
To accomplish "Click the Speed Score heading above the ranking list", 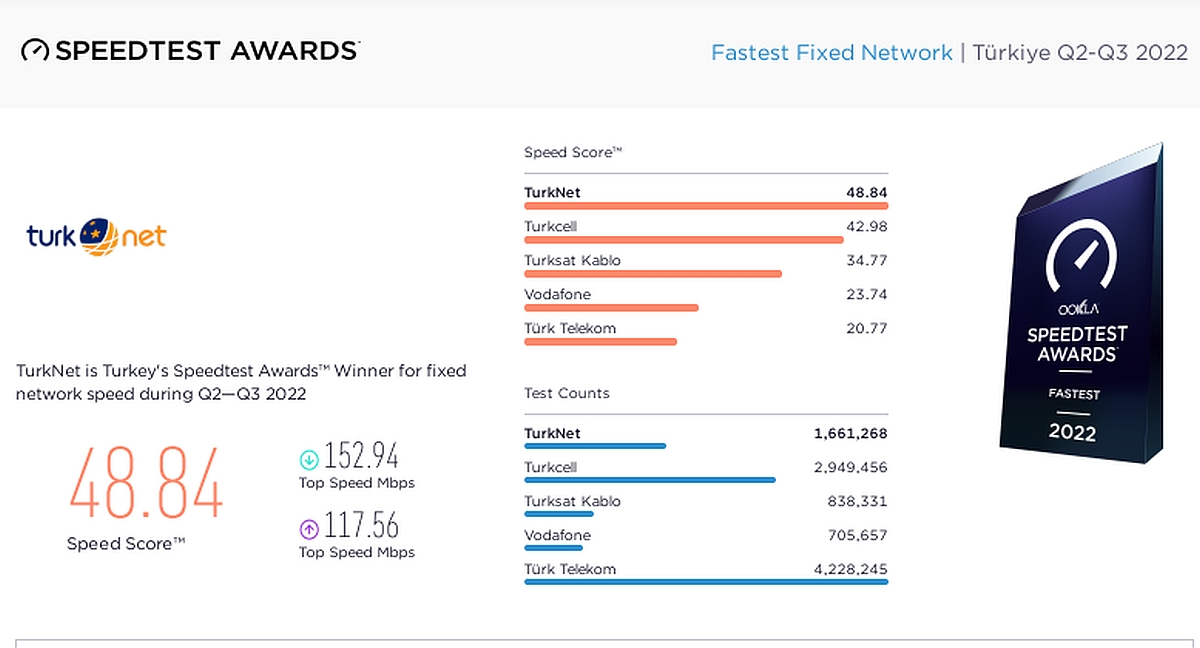I will click(x=573, y=153).
